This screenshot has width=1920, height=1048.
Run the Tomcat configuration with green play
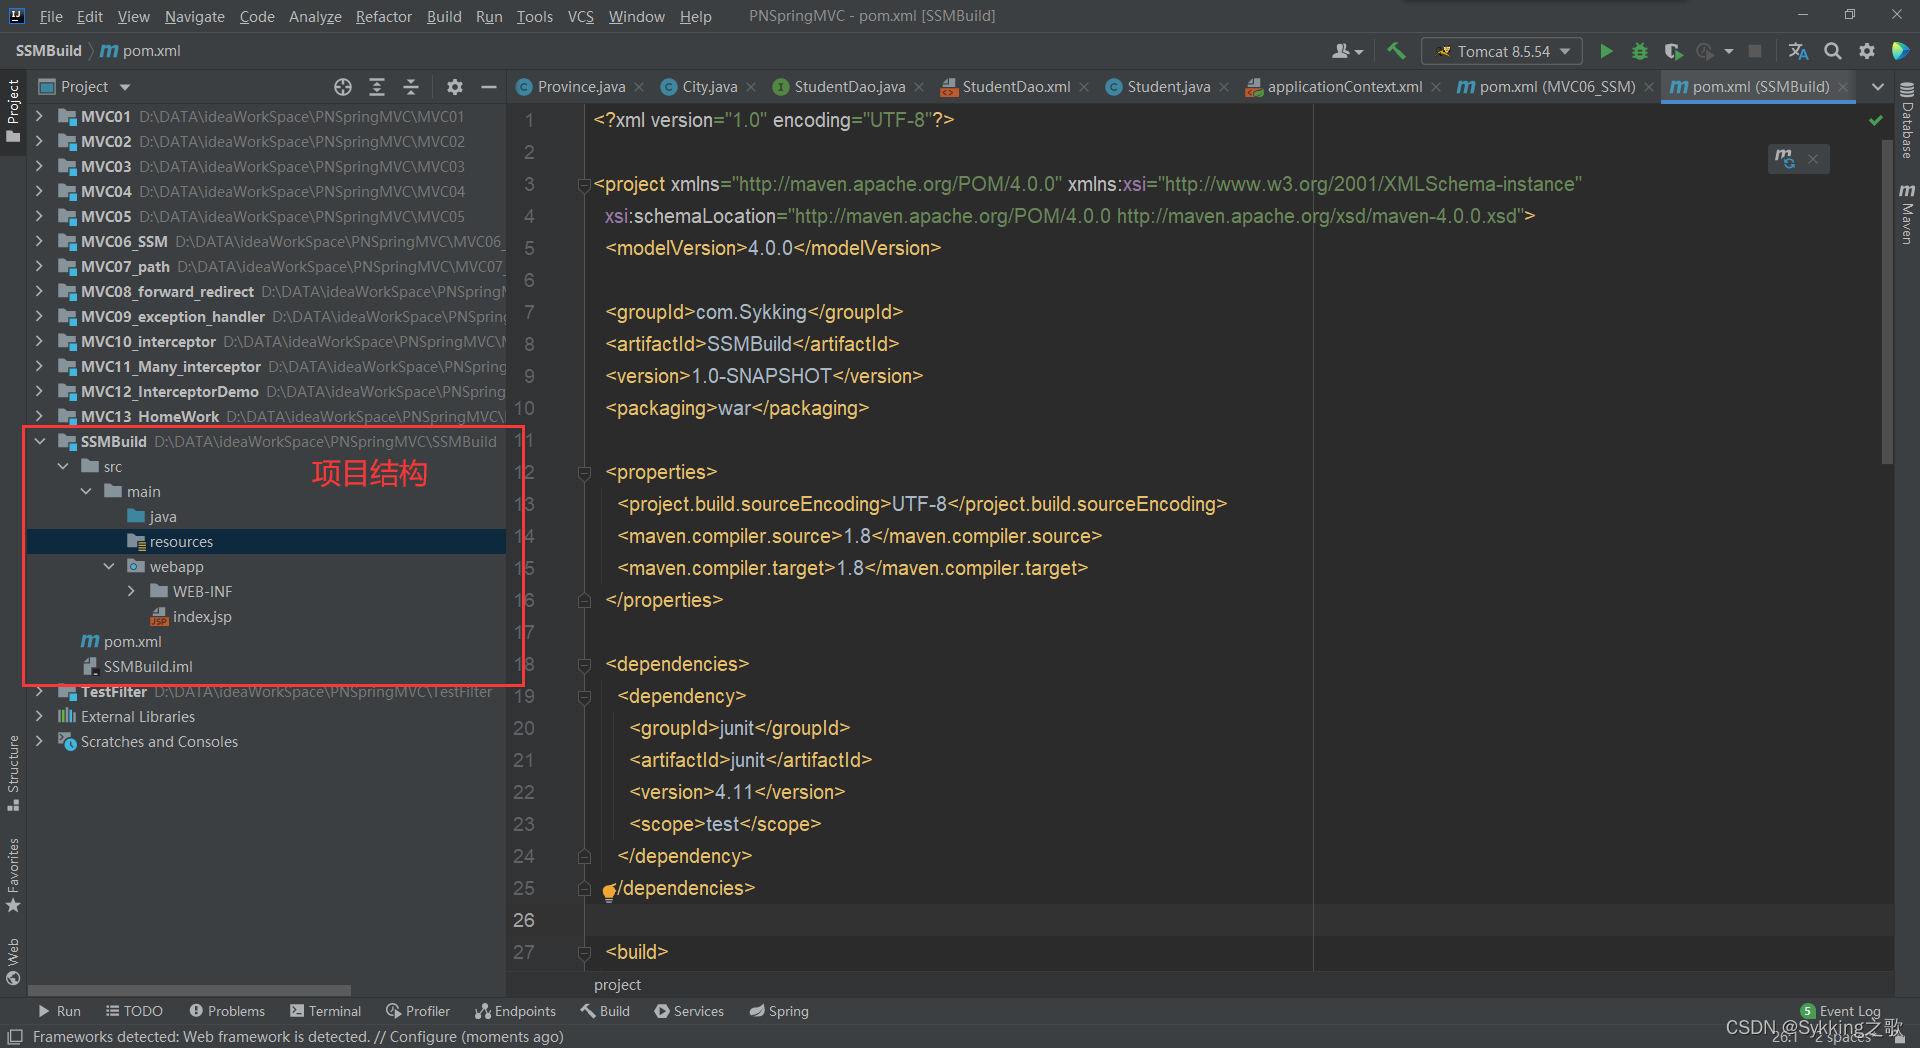(x=1606, y=51)
